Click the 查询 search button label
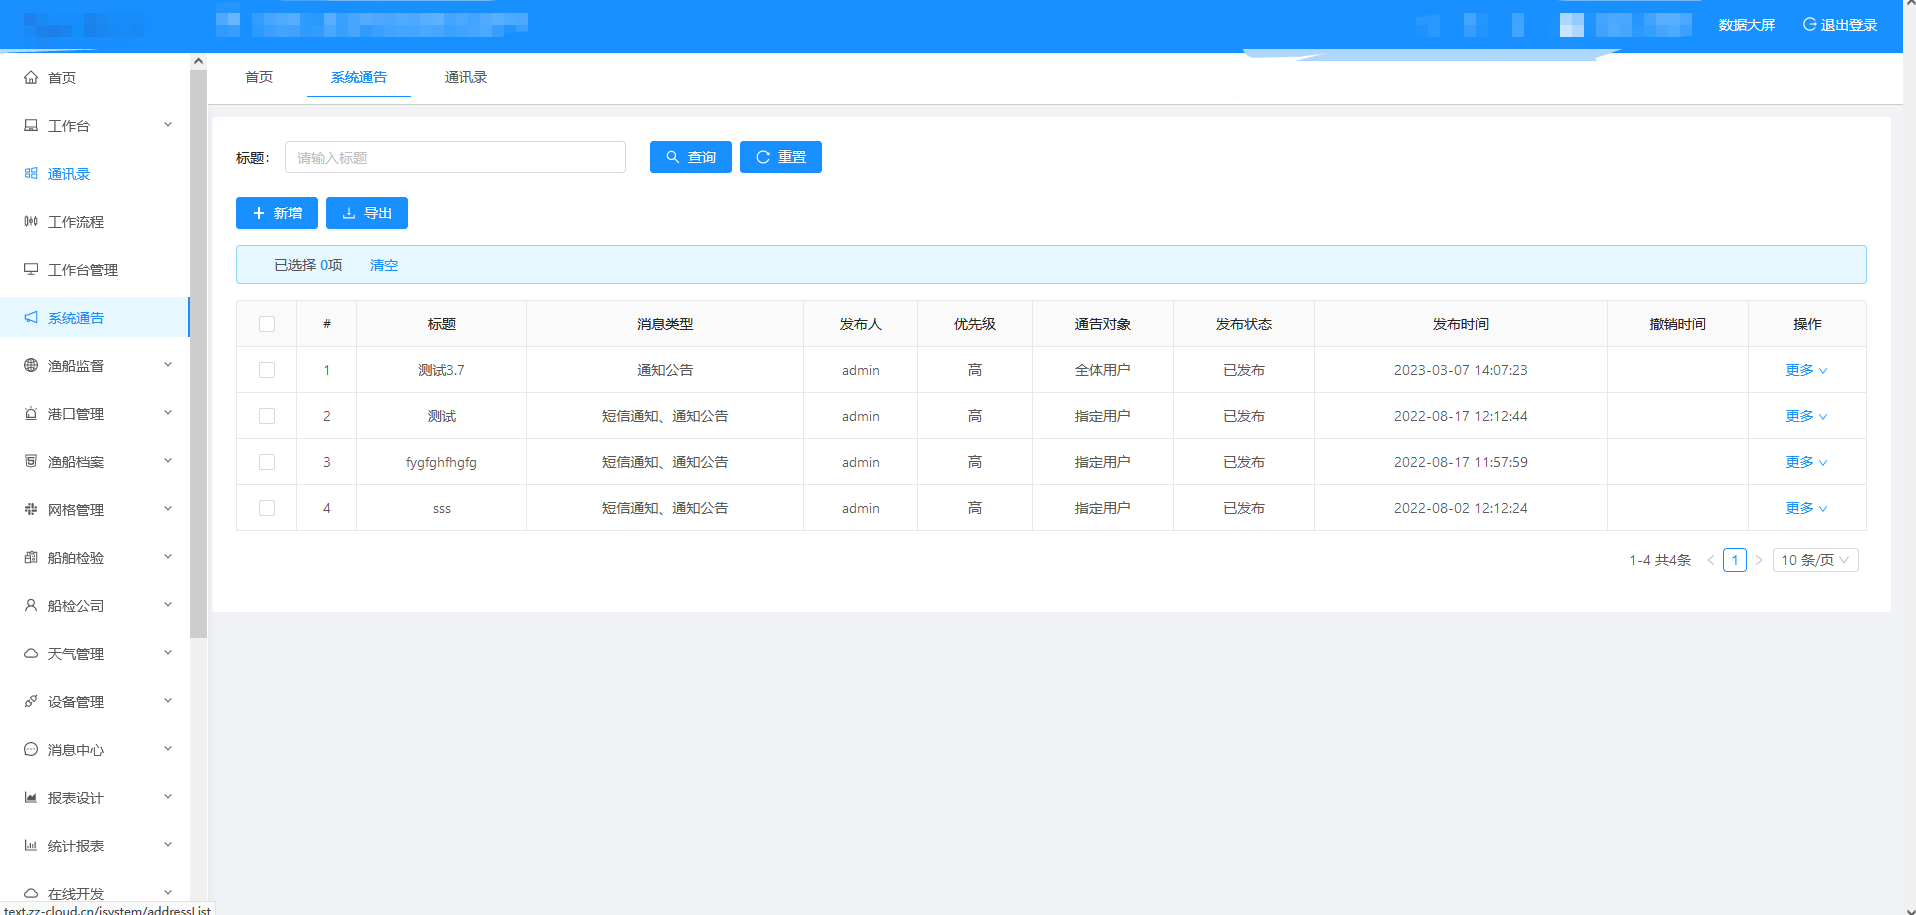 (702, 157)
